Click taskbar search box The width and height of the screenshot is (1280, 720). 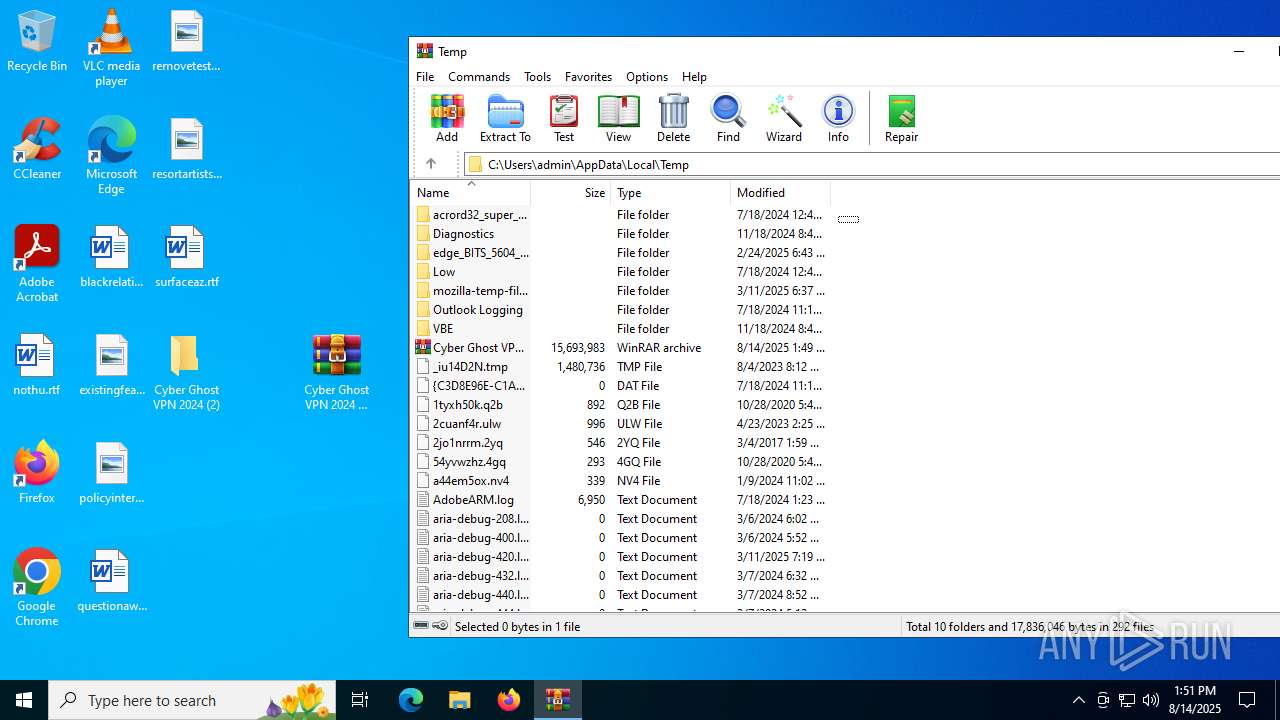[x=192, y=700]
